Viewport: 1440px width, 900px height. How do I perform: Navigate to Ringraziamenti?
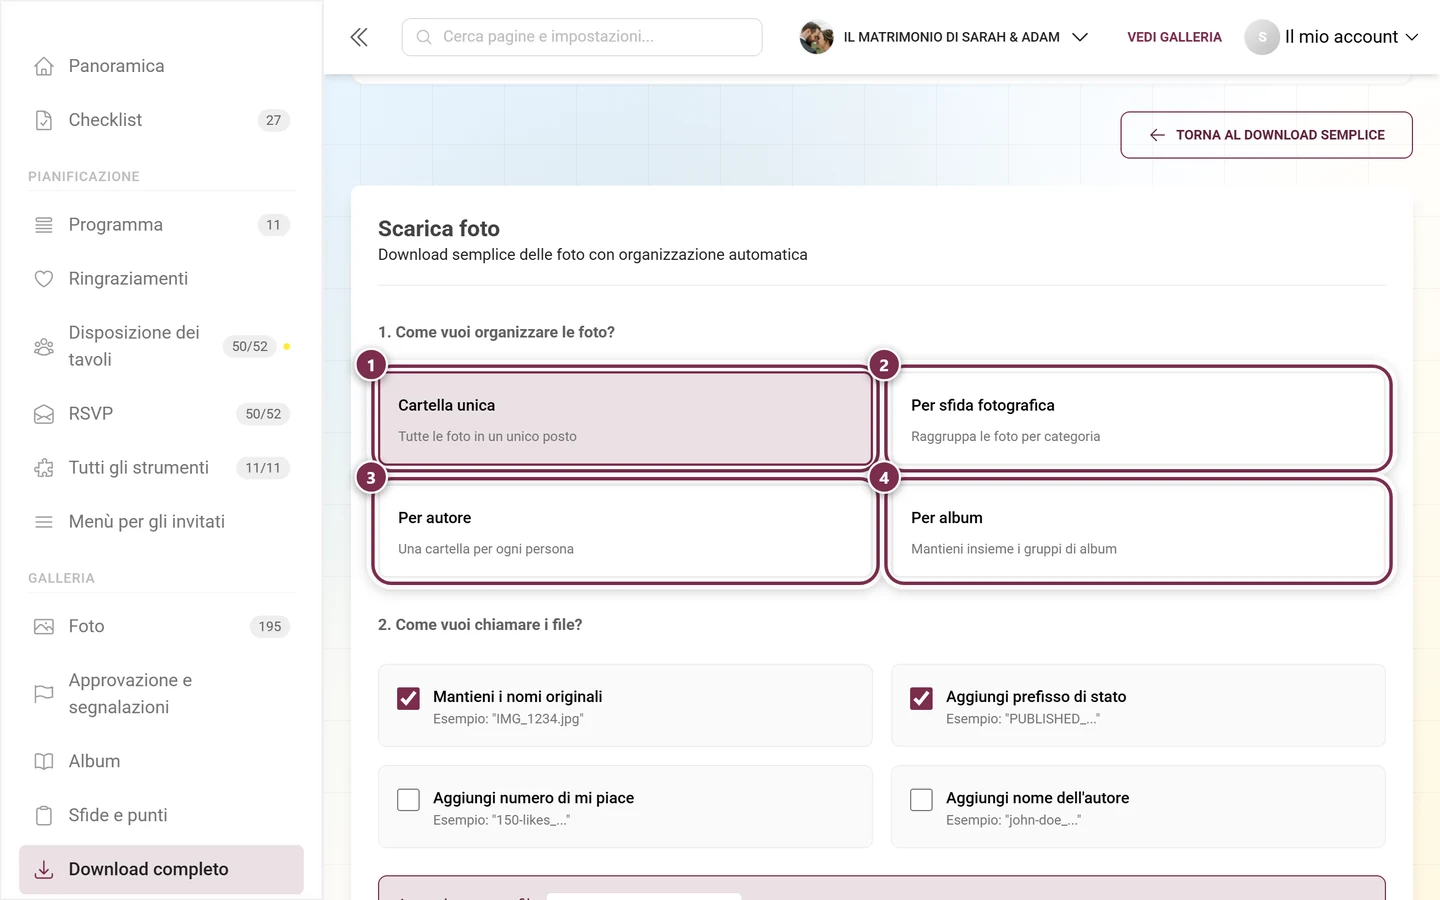tap(161, 279)
